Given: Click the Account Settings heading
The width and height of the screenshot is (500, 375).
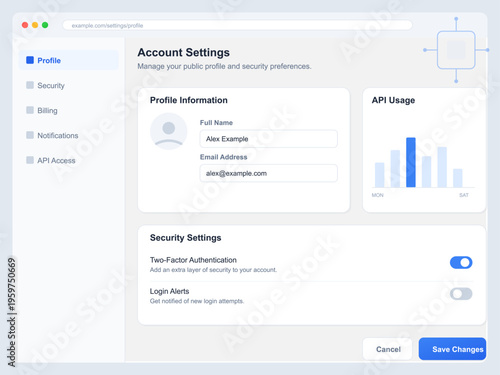Looking at the screenshot, I should coord(184,52).
